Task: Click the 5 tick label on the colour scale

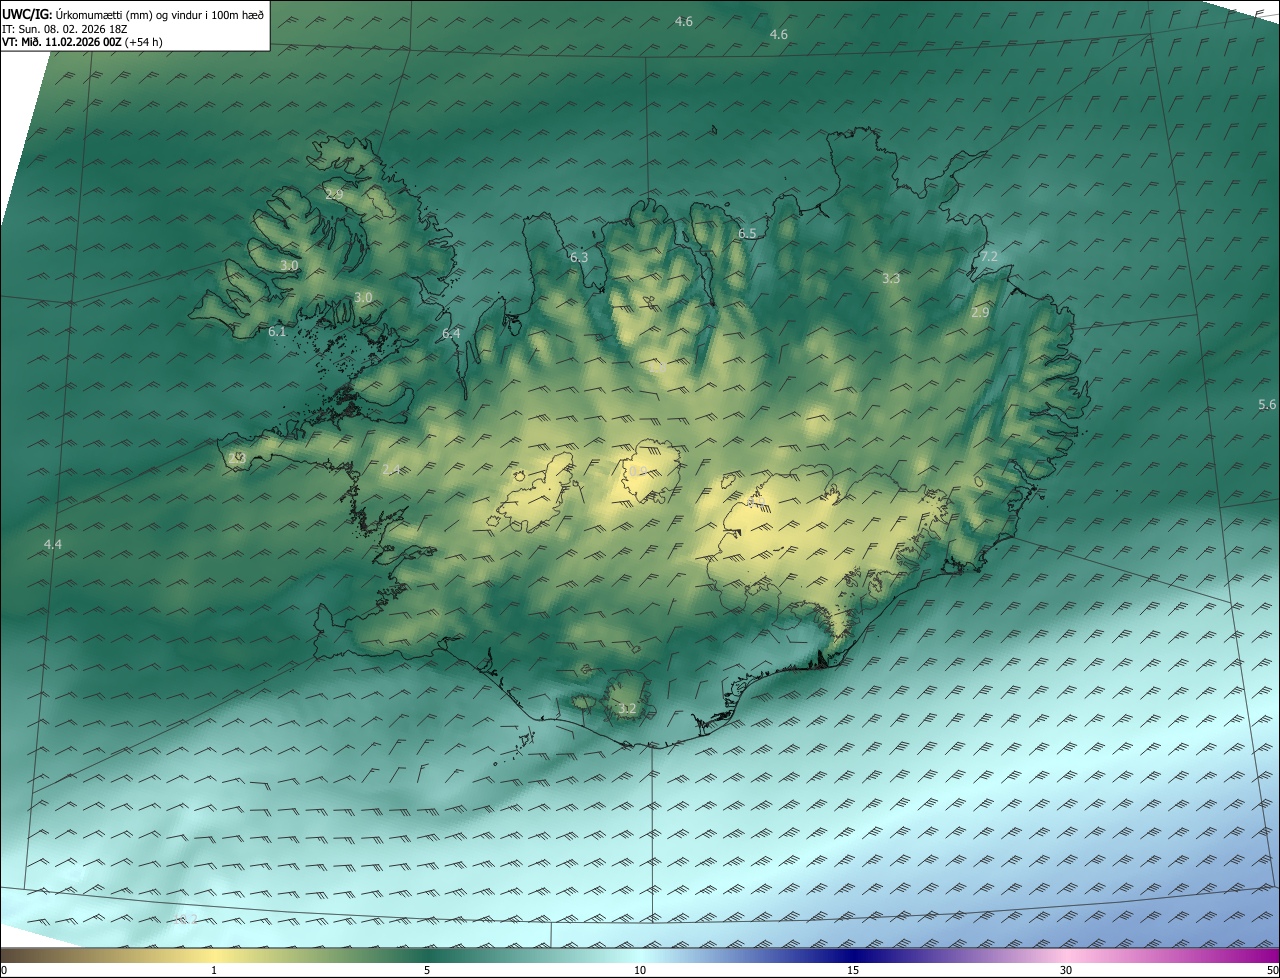Action: coord(427,971)
